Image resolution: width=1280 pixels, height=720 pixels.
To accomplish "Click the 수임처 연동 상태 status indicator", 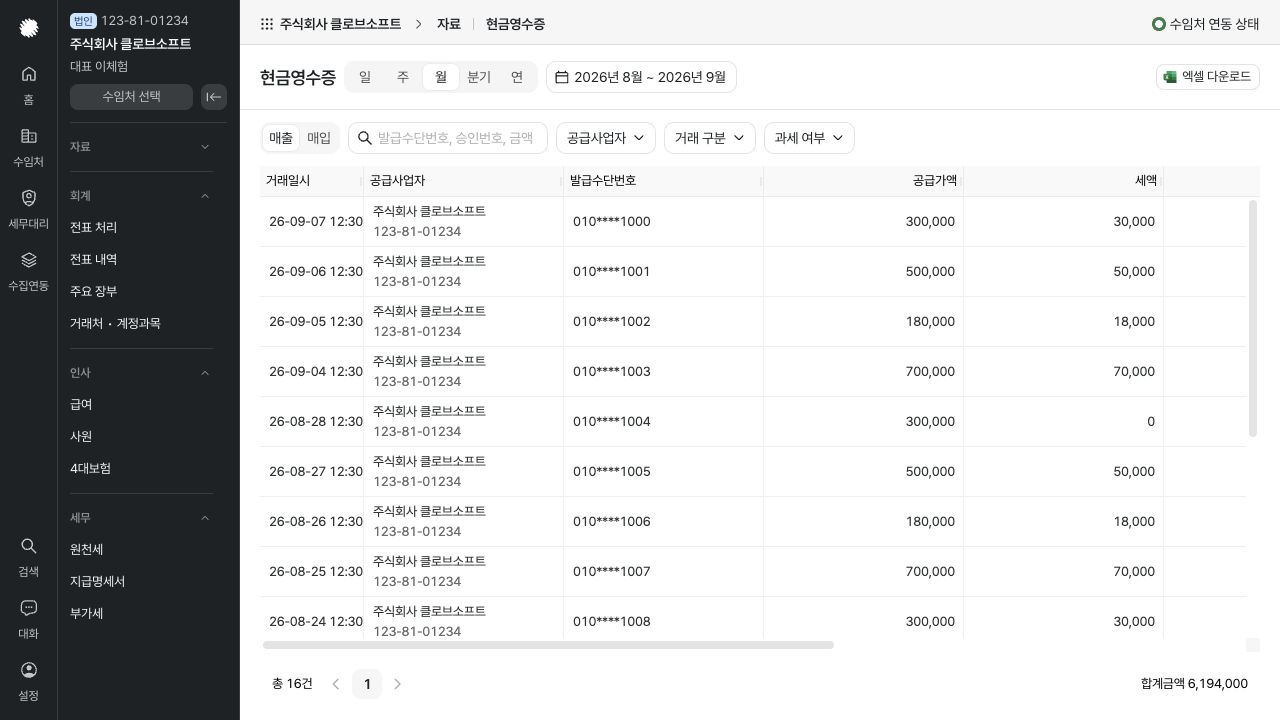I will (1205, 24).
